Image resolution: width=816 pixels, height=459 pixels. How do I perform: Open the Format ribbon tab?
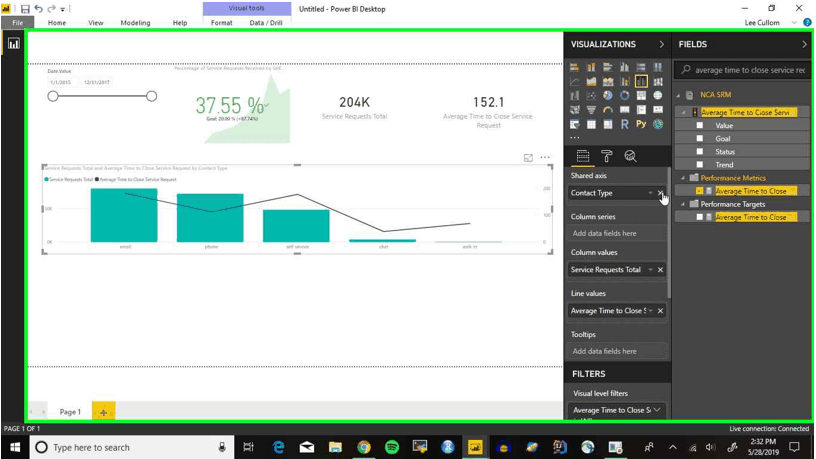point(222,22)
